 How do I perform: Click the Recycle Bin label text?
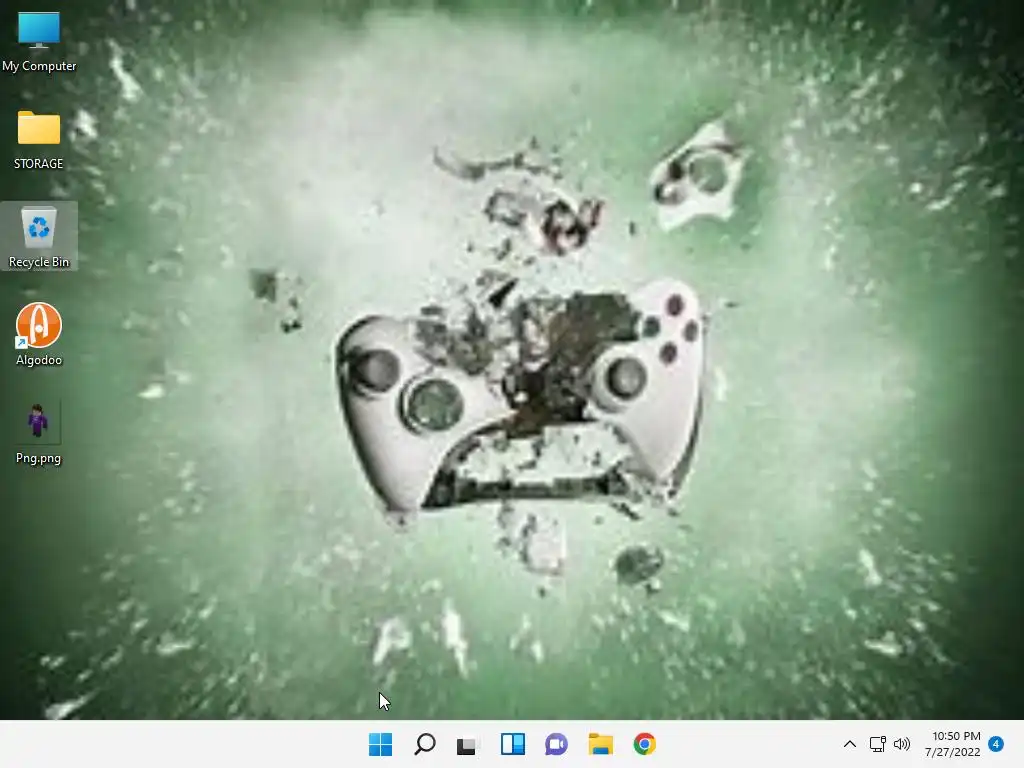(39, 262)
